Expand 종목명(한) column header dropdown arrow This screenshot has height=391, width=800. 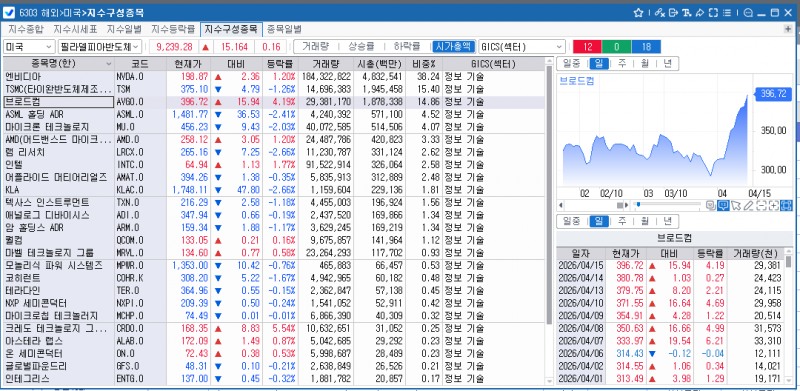[108, 64]
